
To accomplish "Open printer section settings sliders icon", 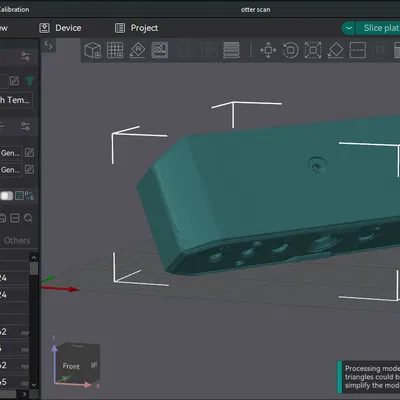I will point(25,56).
